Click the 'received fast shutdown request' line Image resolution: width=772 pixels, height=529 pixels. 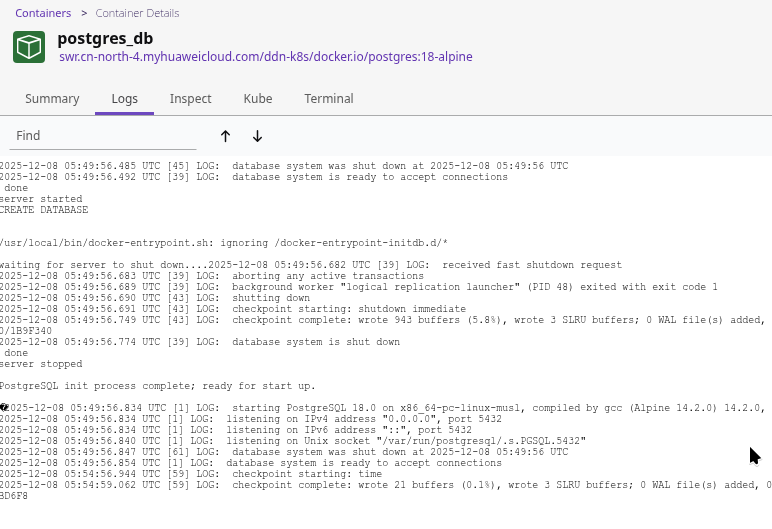(311, 265)
